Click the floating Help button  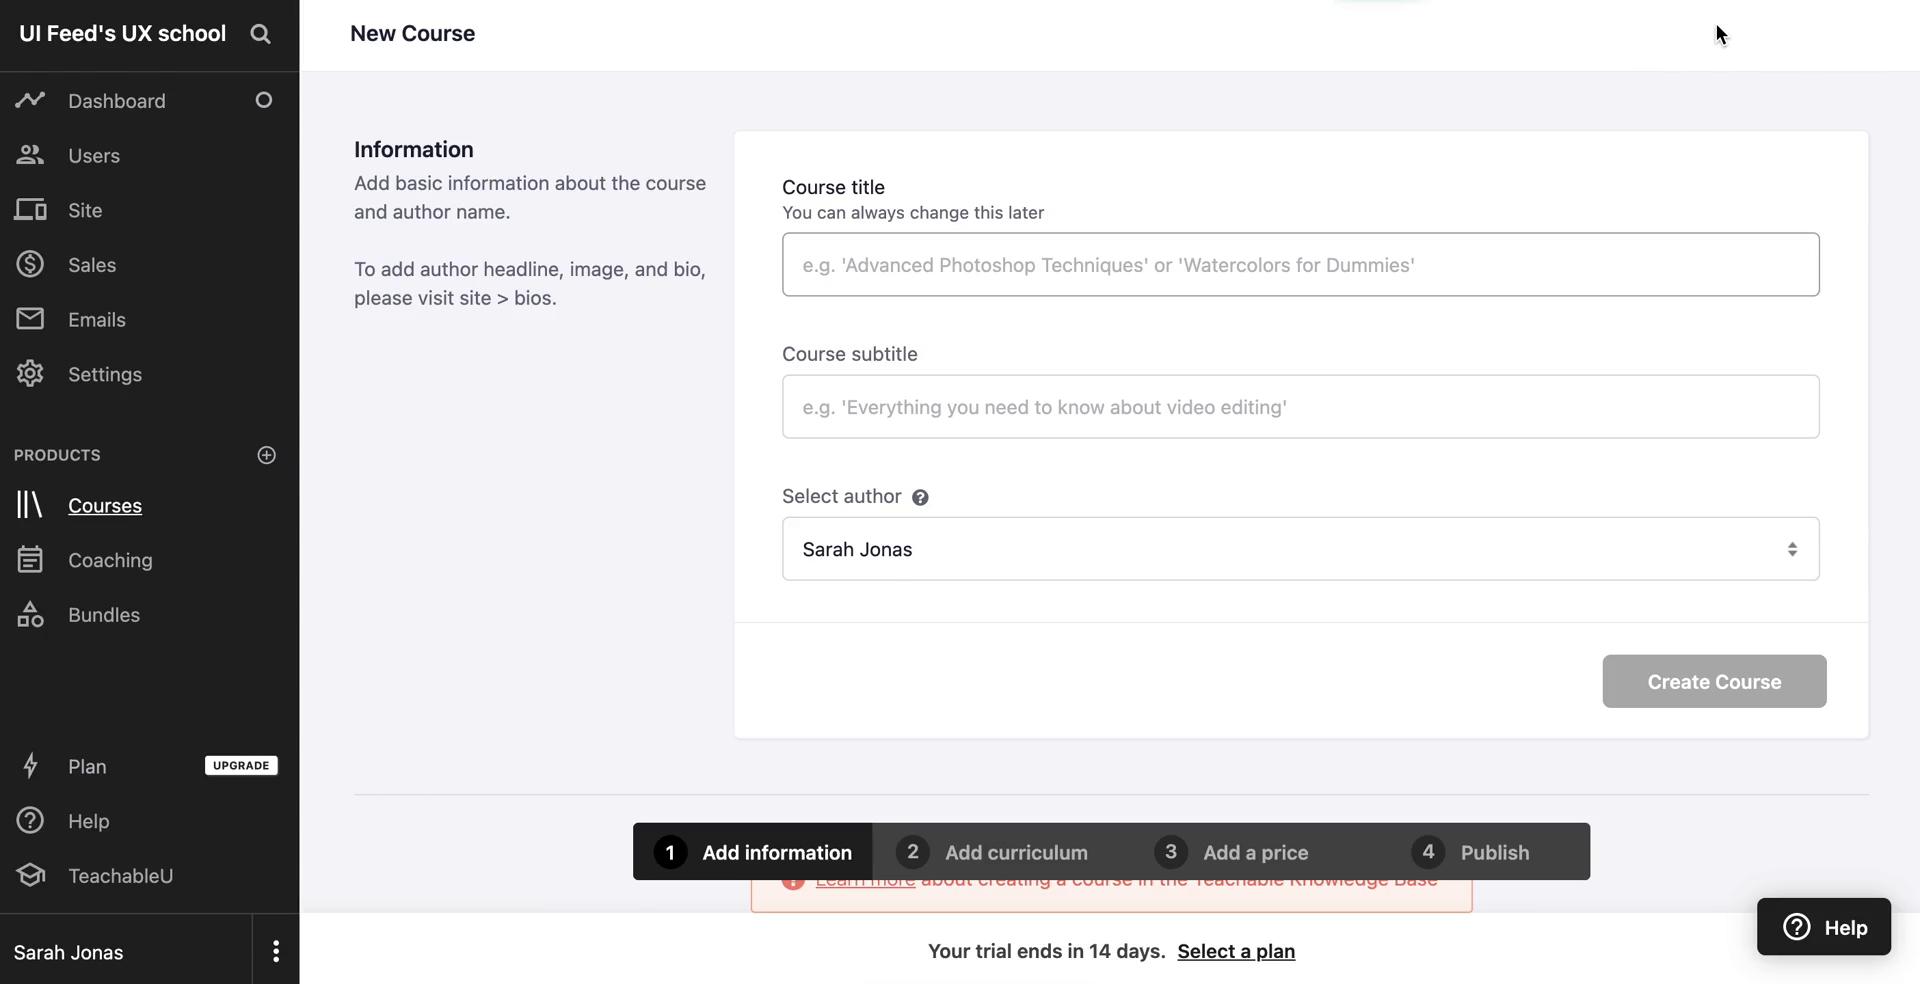point(1824,927)
